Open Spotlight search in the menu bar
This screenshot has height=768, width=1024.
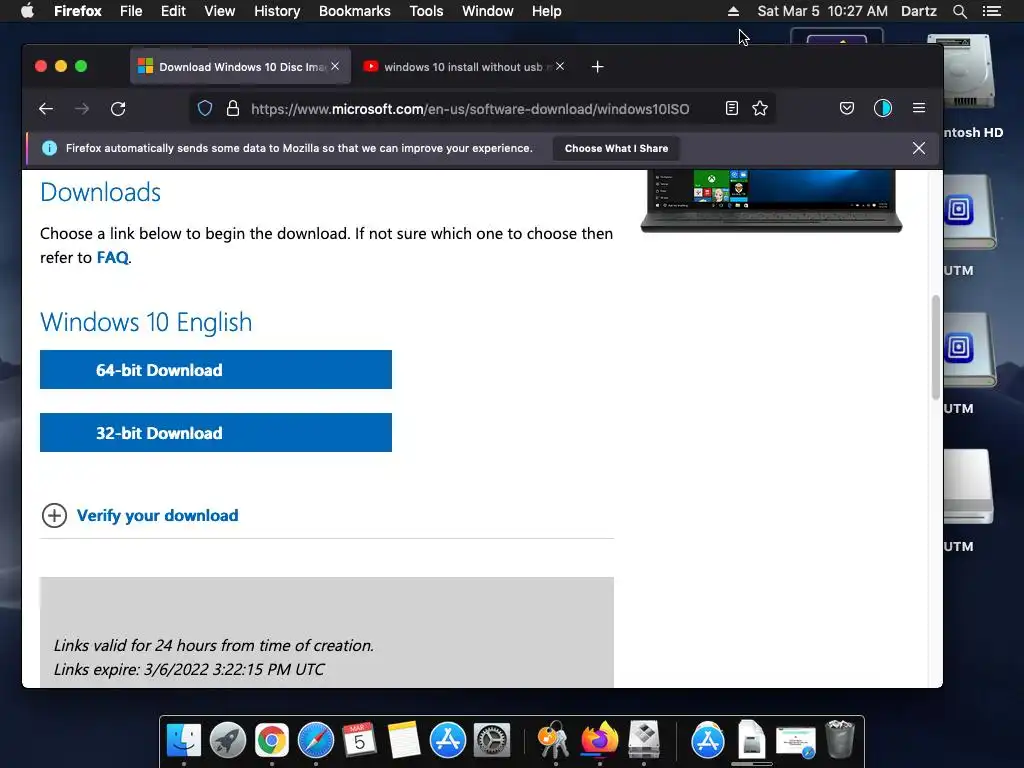click(959, 11)
